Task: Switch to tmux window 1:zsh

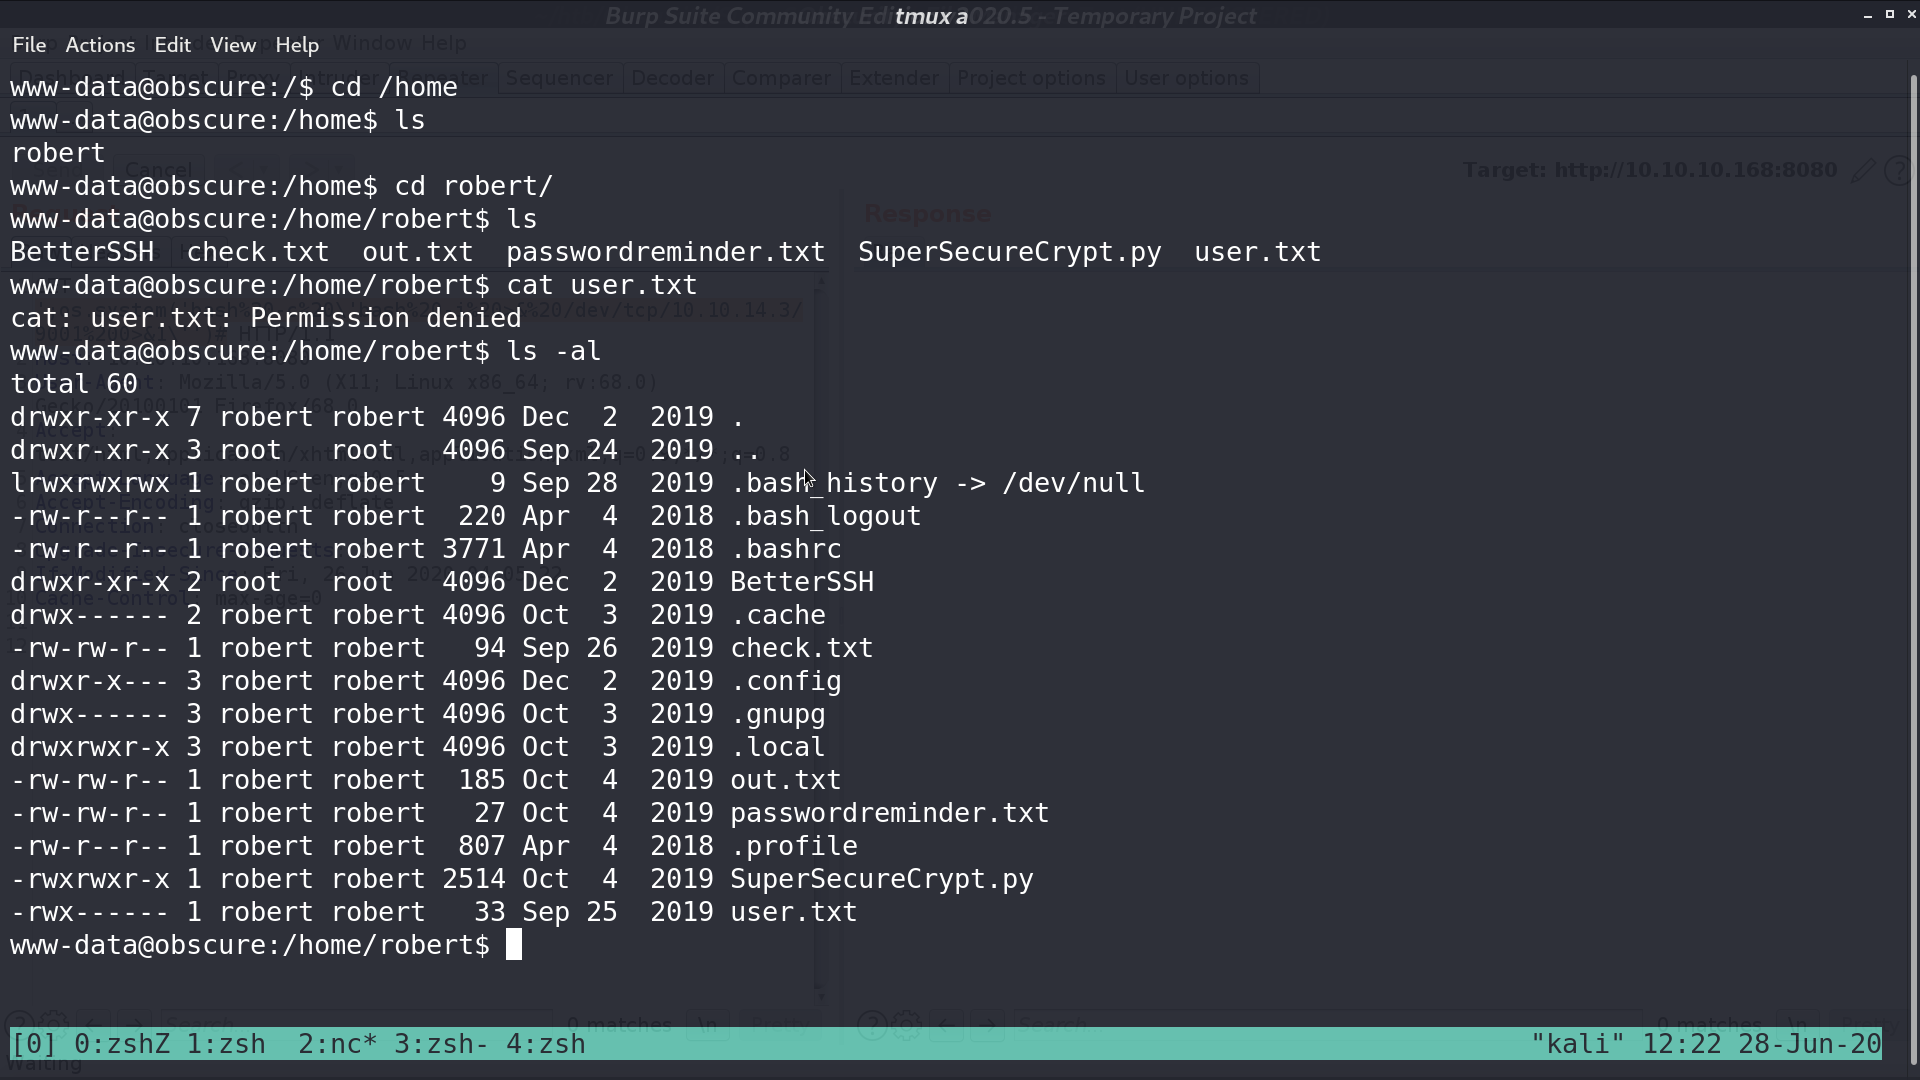Action: pos(226,1044)
